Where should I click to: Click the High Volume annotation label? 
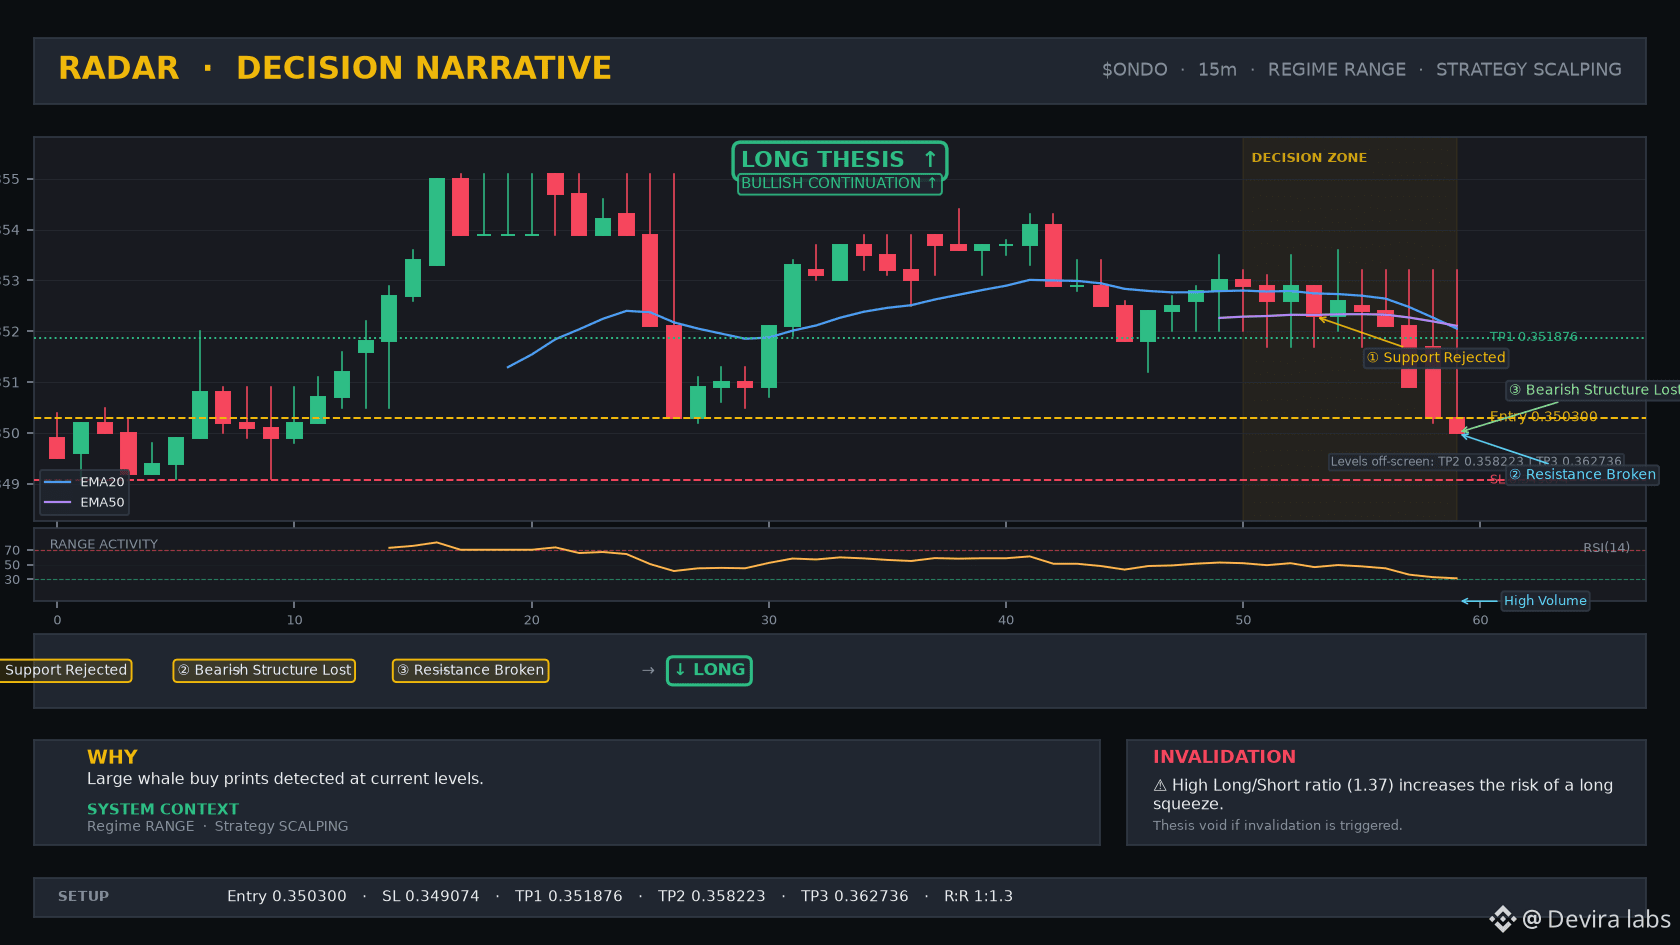pyautogui.click(x=1545, y=601)
